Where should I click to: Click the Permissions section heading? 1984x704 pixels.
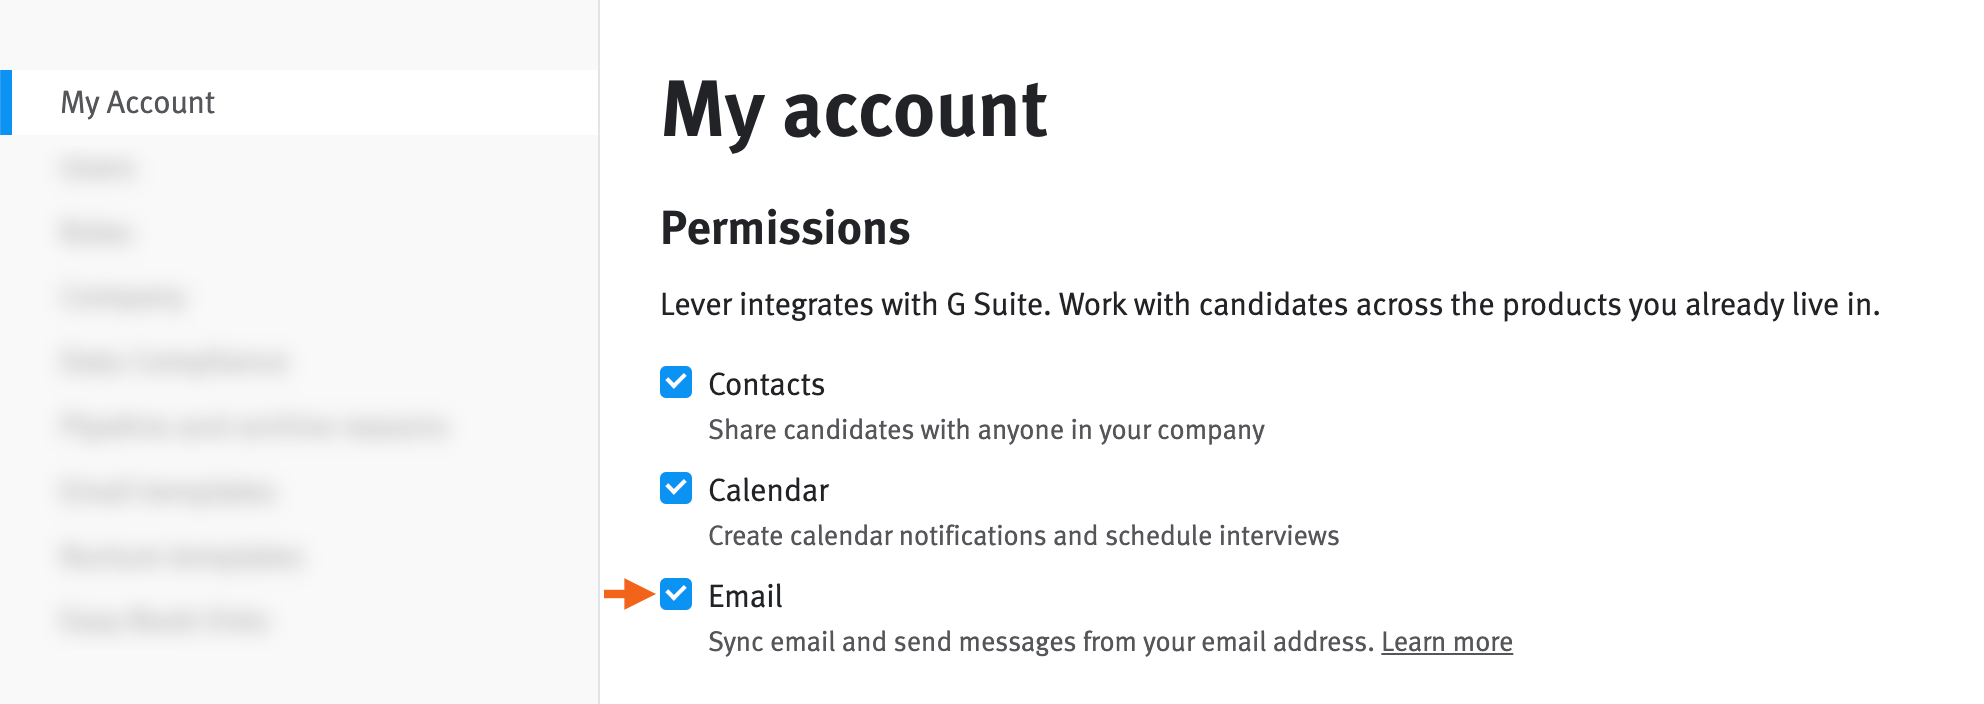coord(786,230)
